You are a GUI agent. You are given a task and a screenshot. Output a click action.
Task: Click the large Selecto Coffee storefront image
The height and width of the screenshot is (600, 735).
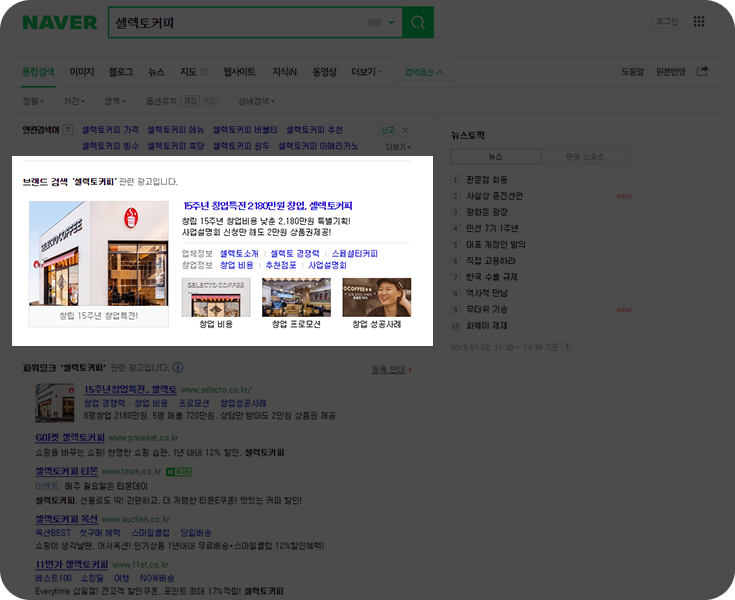tap(99, 254)
